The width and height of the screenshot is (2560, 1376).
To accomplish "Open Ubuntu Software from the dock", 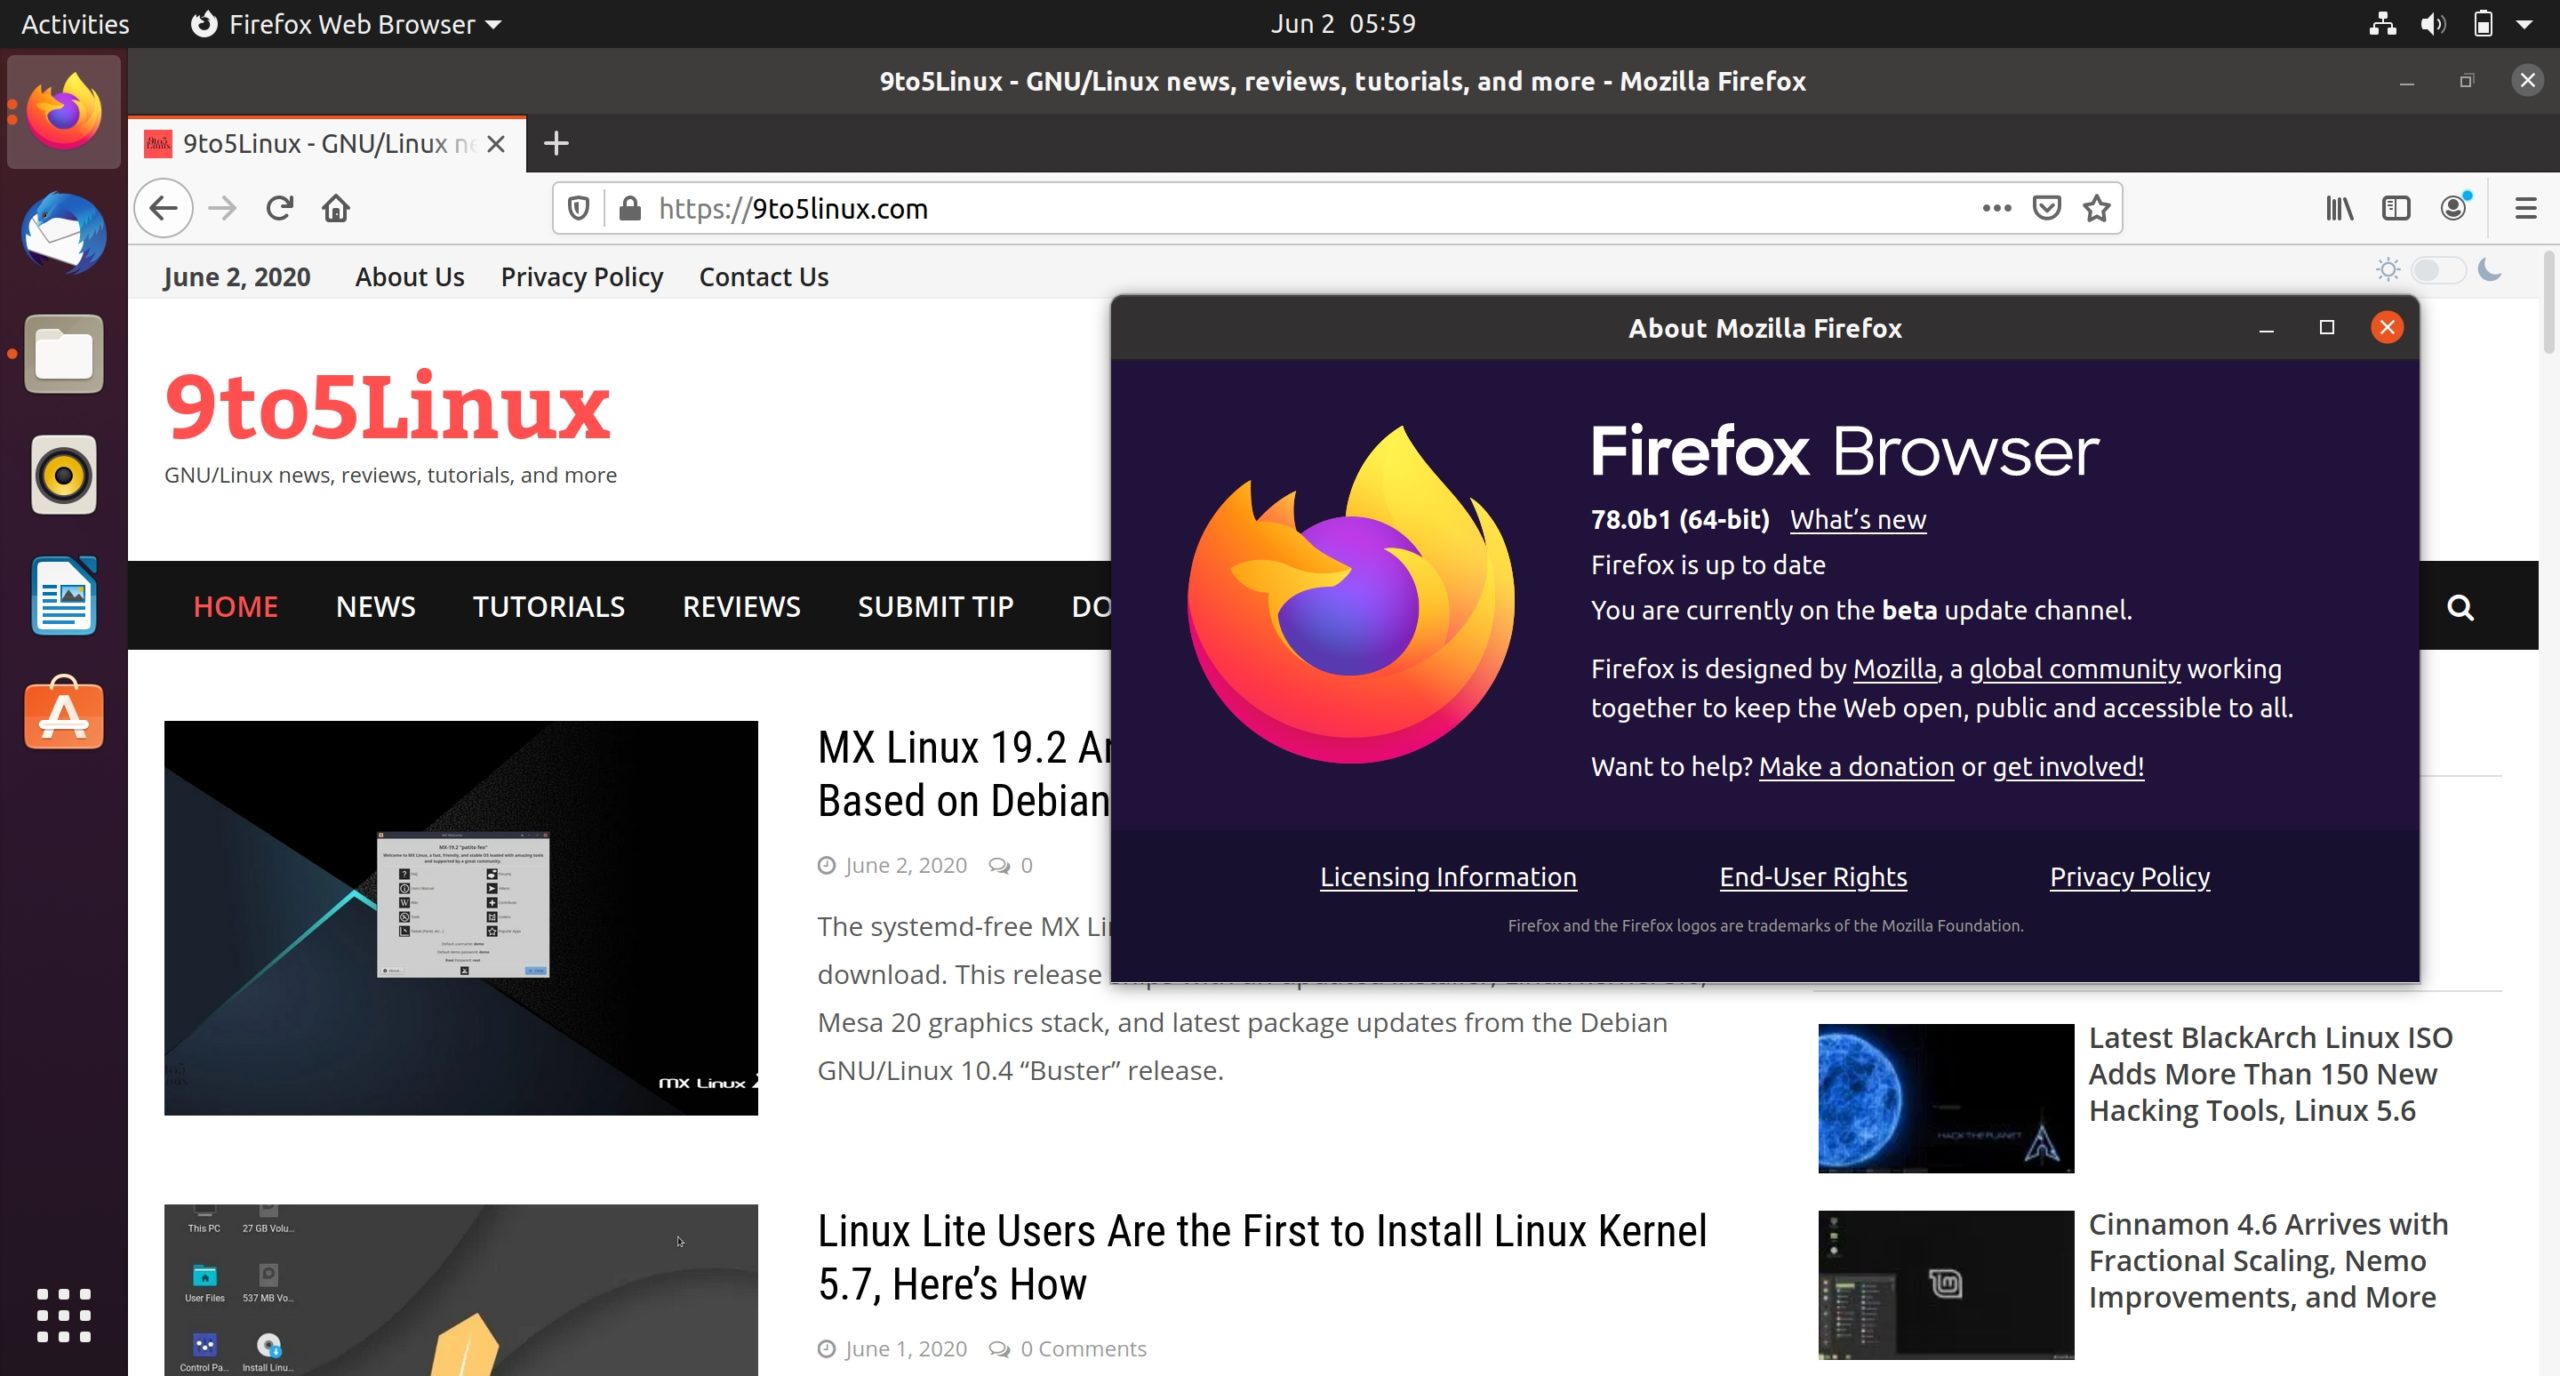I will point(64,714).
